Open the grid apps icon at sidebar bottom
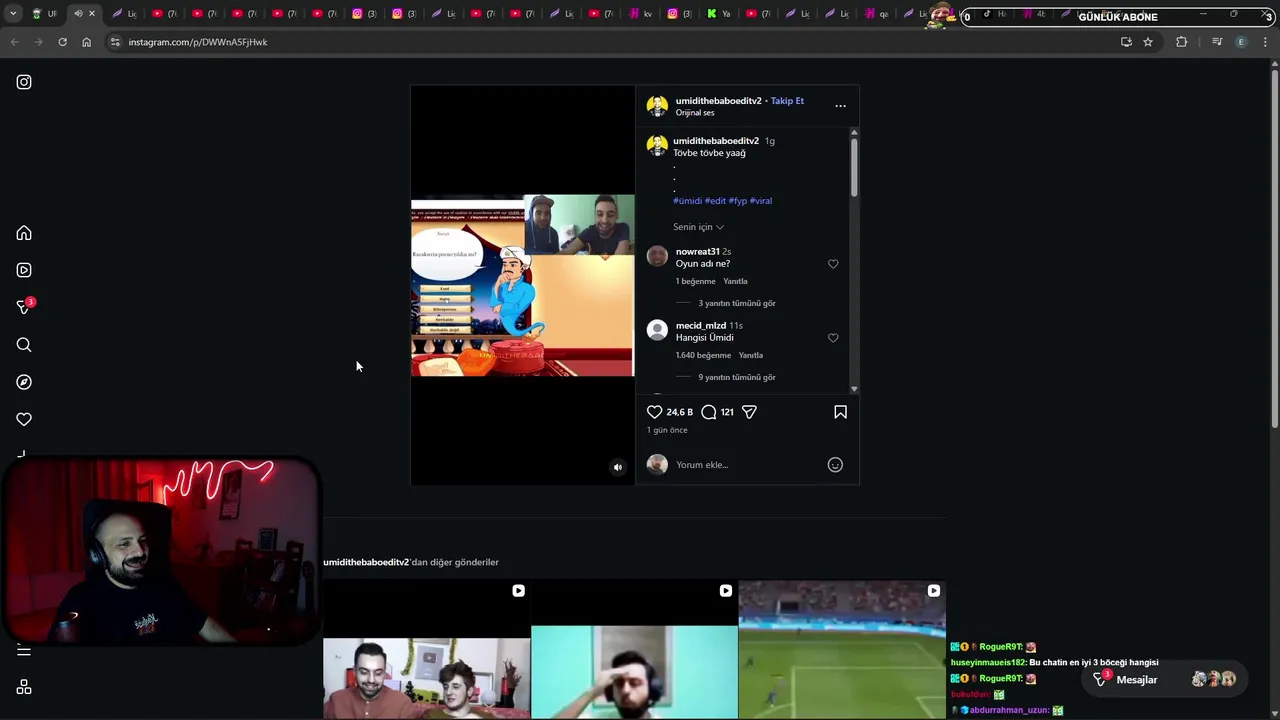Screen dimensions: 1280x720 click(24, 688)
